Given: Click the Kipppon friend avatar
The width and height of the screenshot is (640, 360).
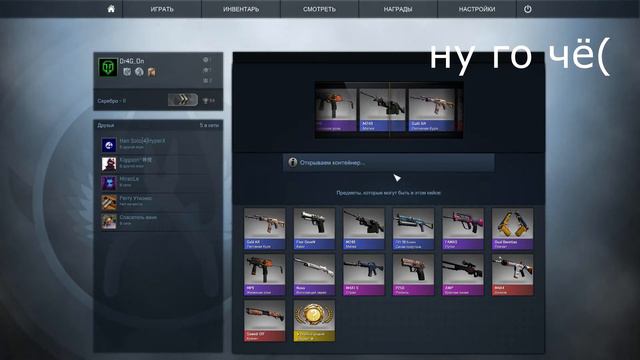Looking at the screenshot, I should (109, 164).
